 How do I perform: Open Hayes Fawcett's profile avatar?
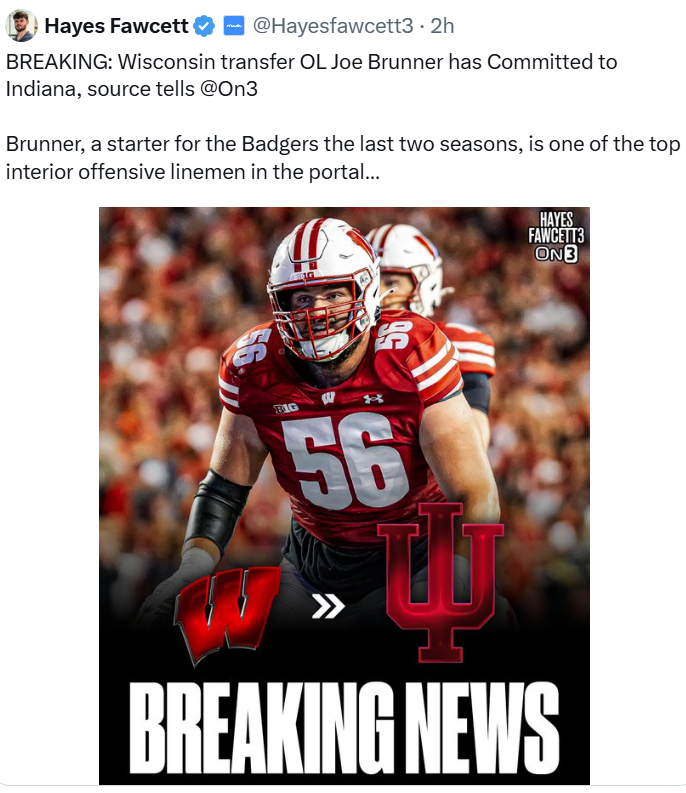[x=21, y=25]
